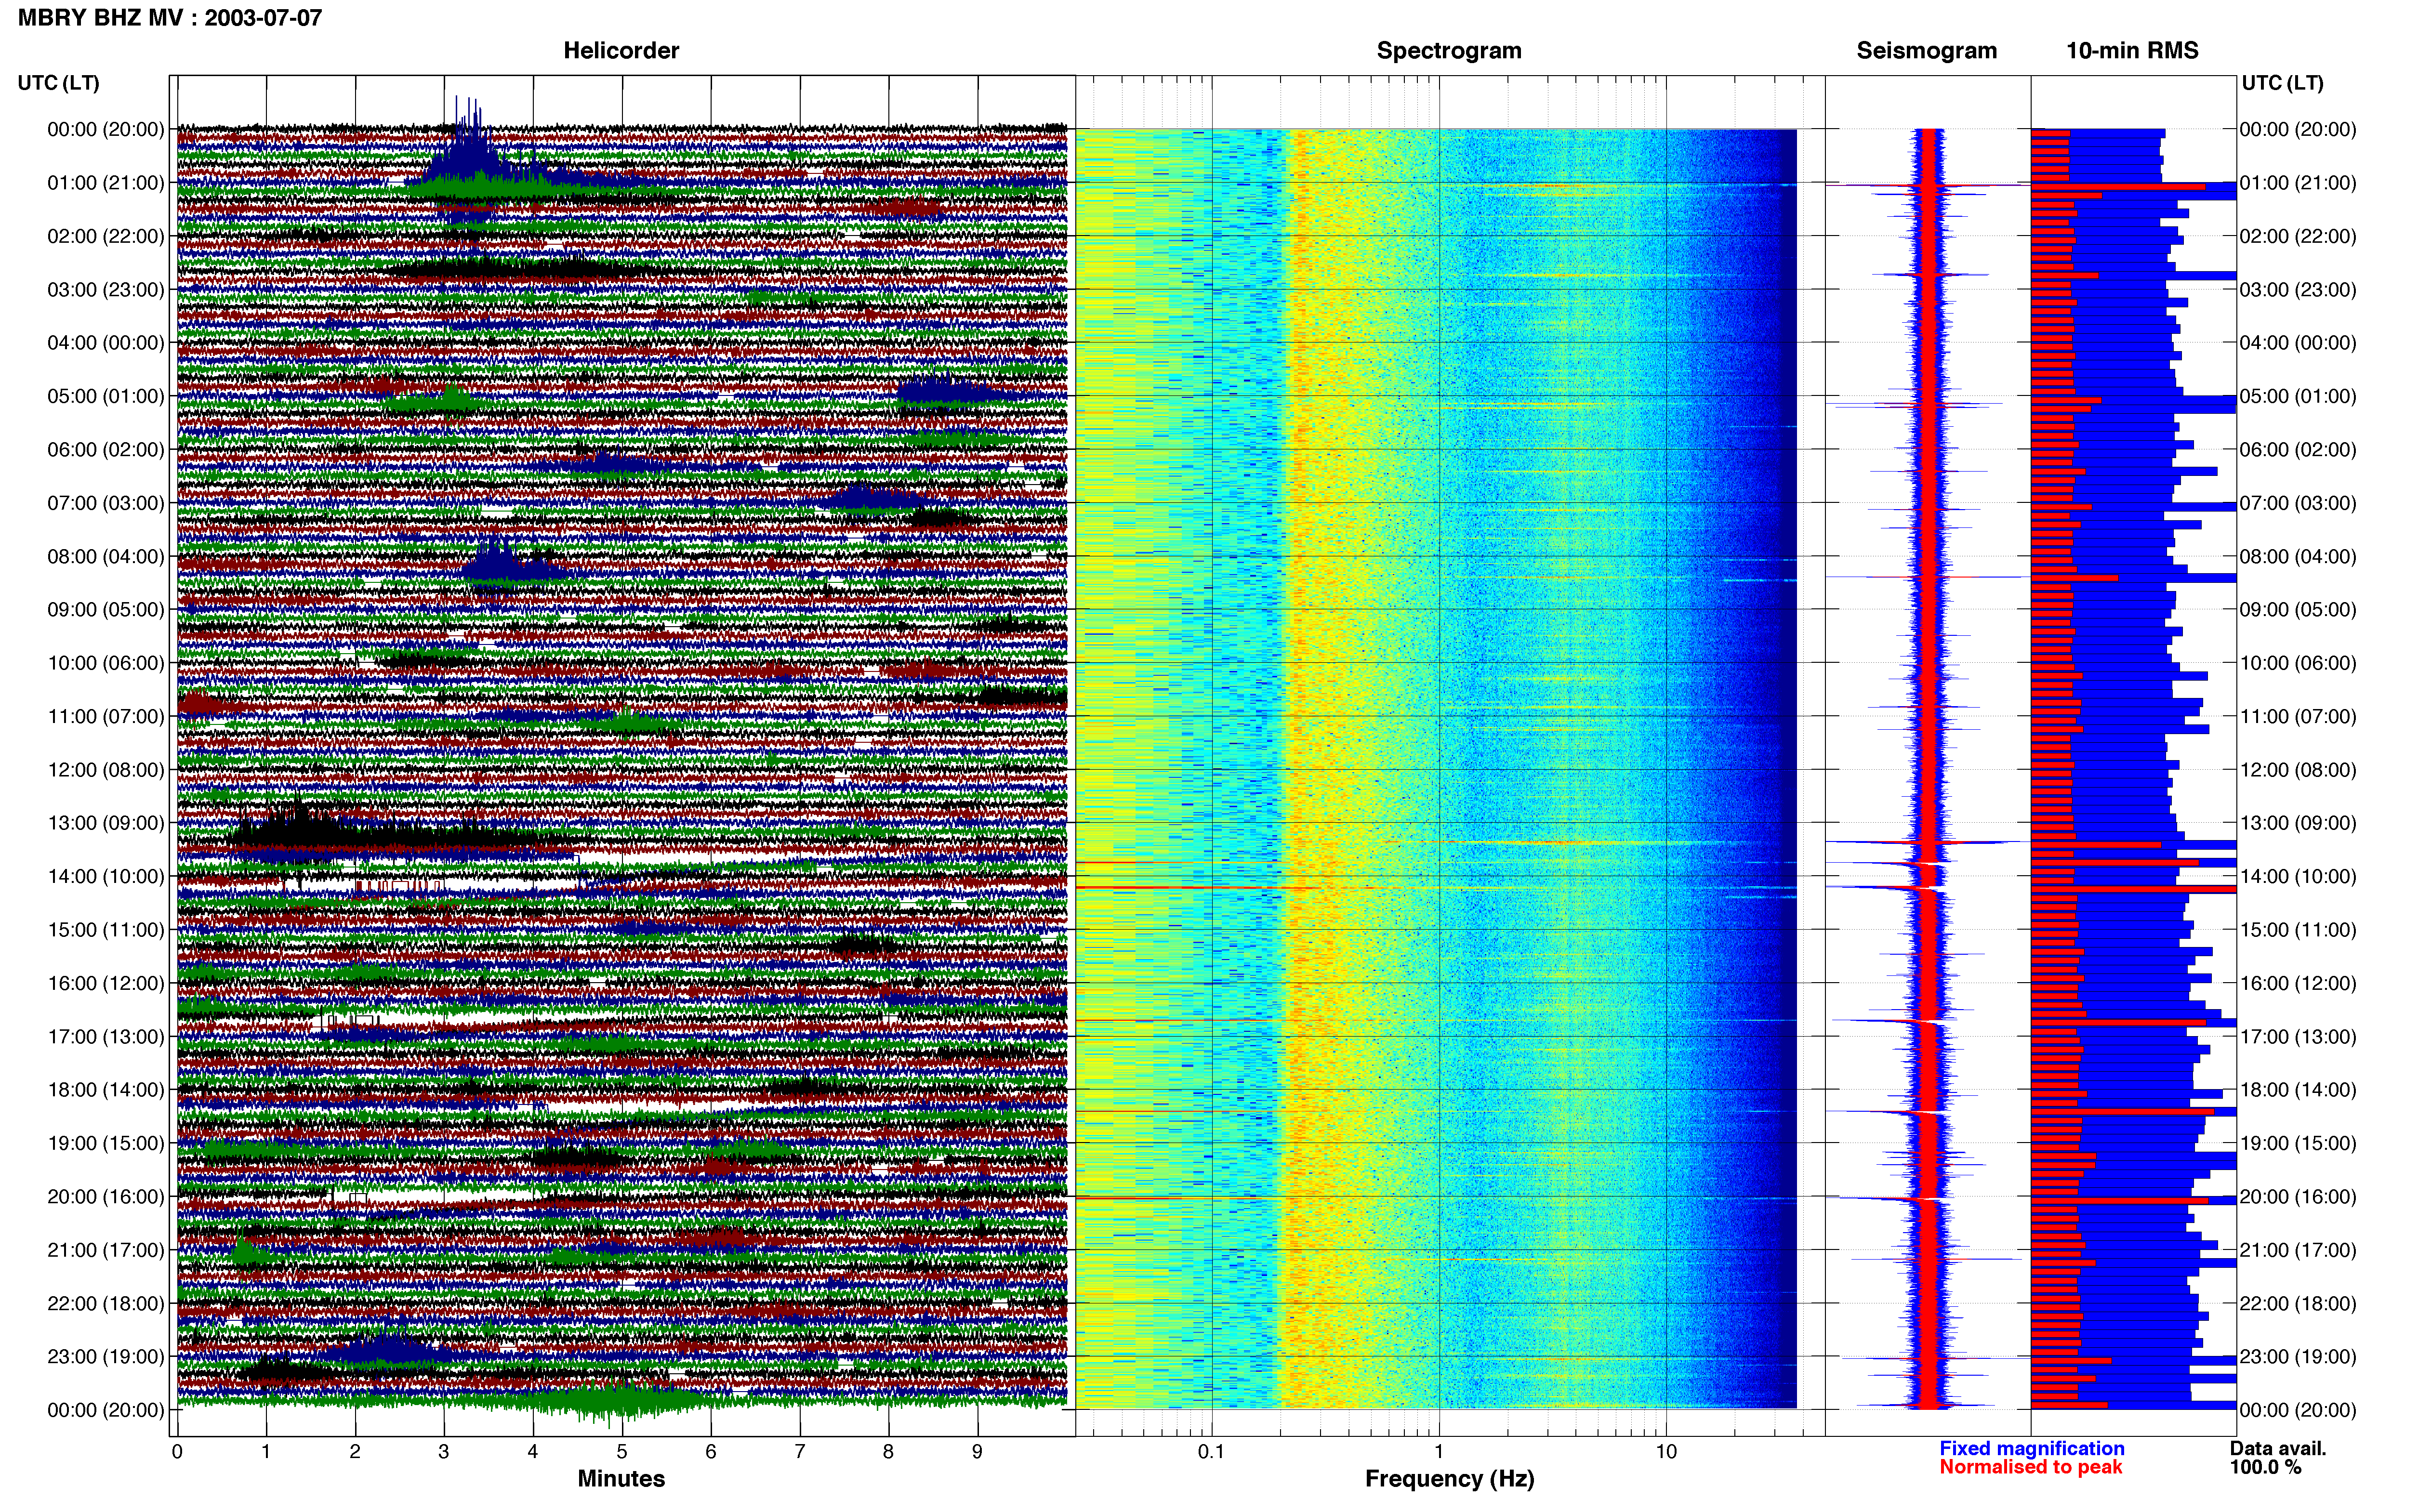Screen dimensions: 2418x1512
Task: Click '05:00 (01:00)' on the helicorder time axis
Action: [x=106, y=396]
